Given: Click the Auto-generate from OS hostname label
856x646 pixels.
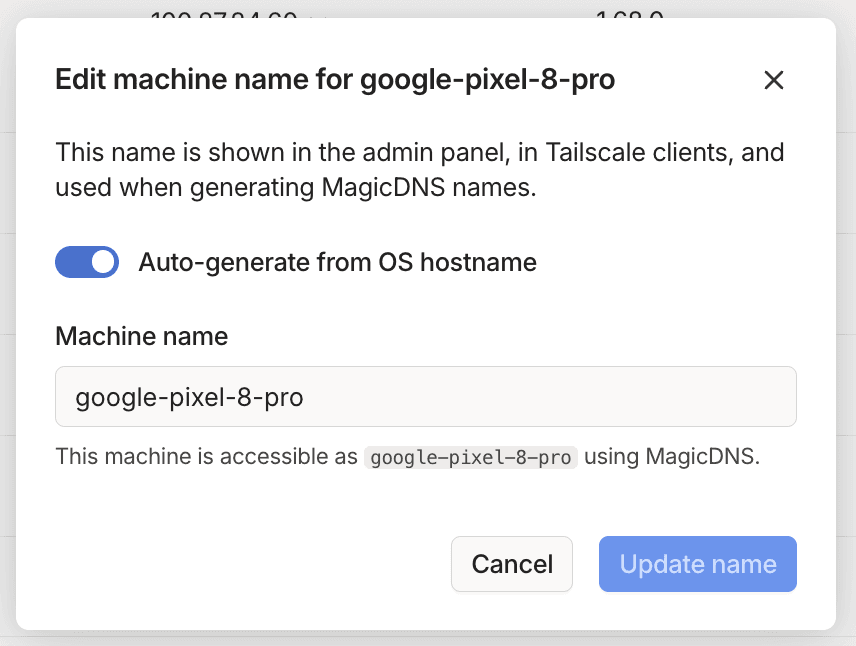Looking at the screenshot, I should pos(336,262).
